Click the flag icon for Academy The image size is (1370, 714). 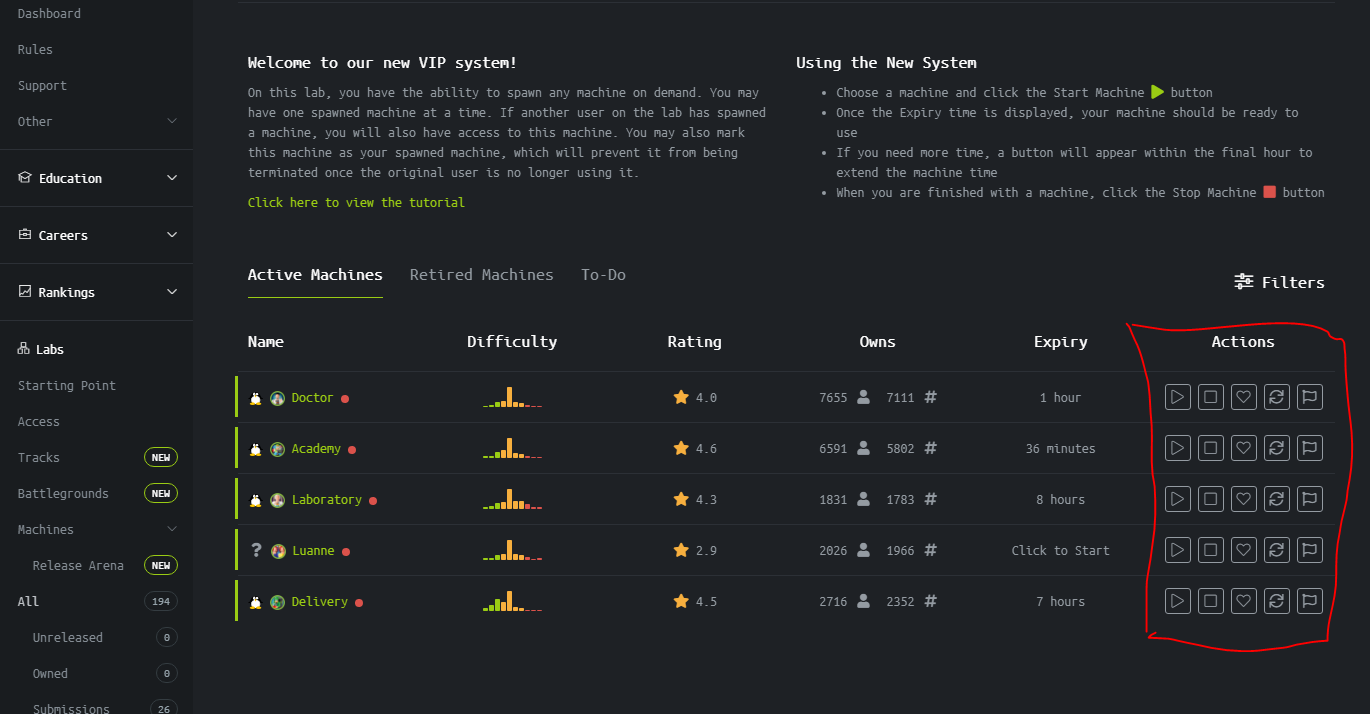pos(1309,448)
